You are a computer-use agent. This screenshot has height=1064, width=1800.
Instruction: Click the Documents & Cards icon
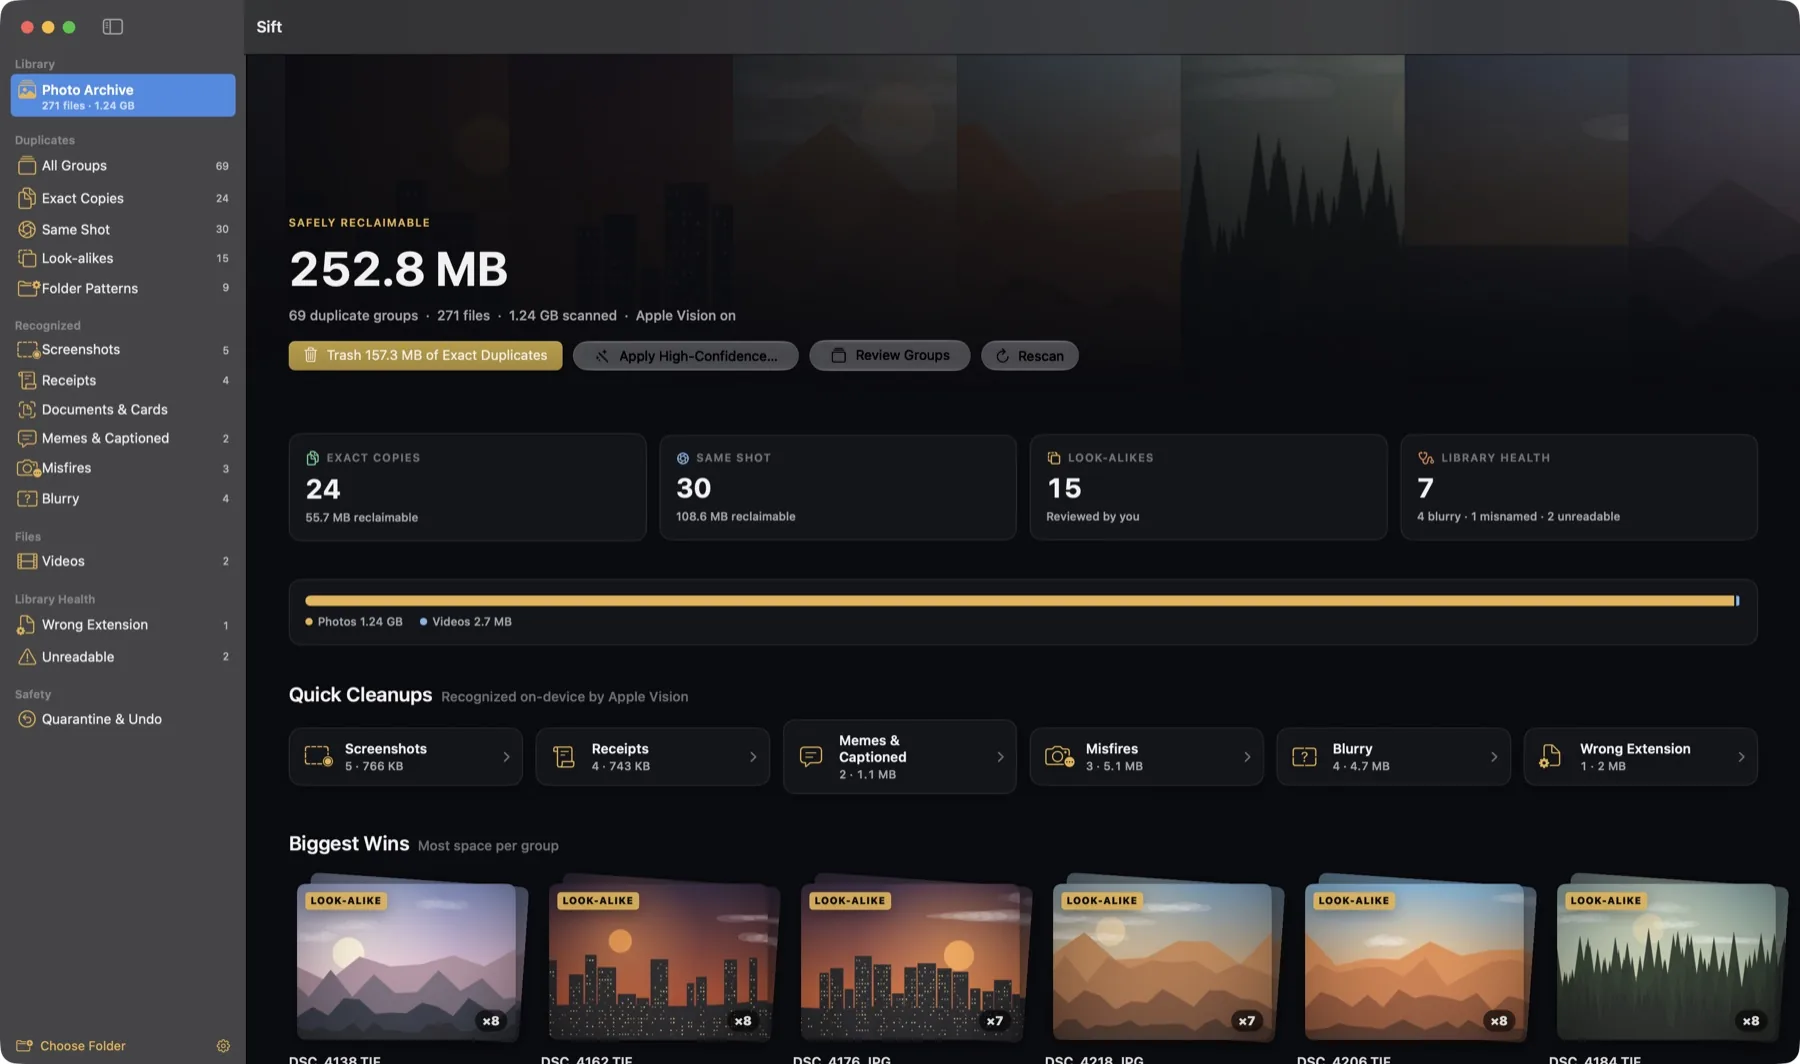(27, 409)
